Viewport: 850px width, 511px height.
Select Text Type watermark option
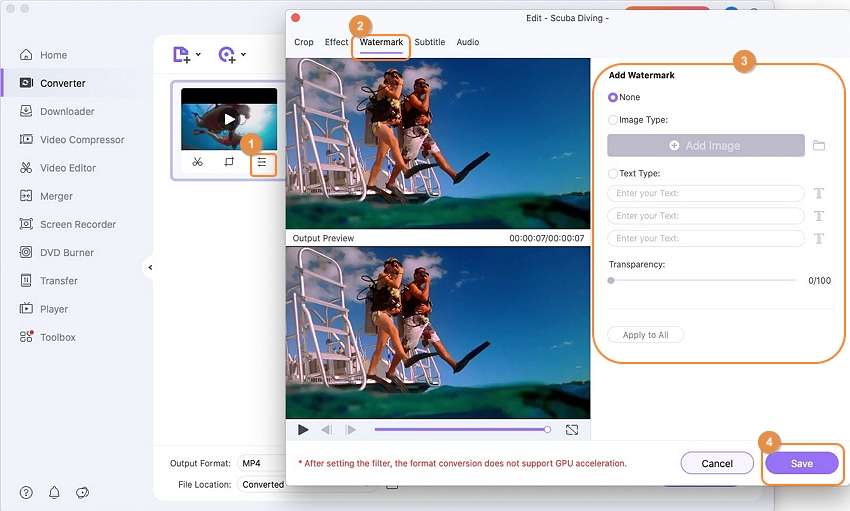(613, 173)
